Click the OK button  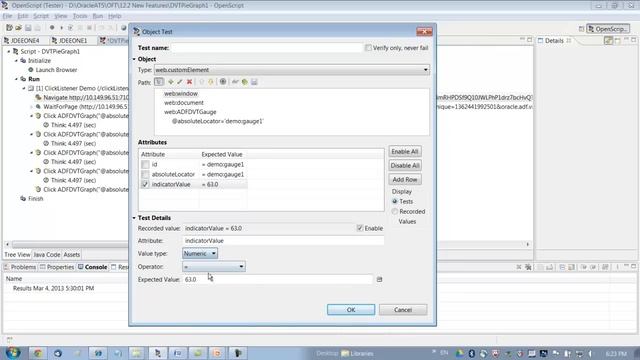tap(351, 310)
